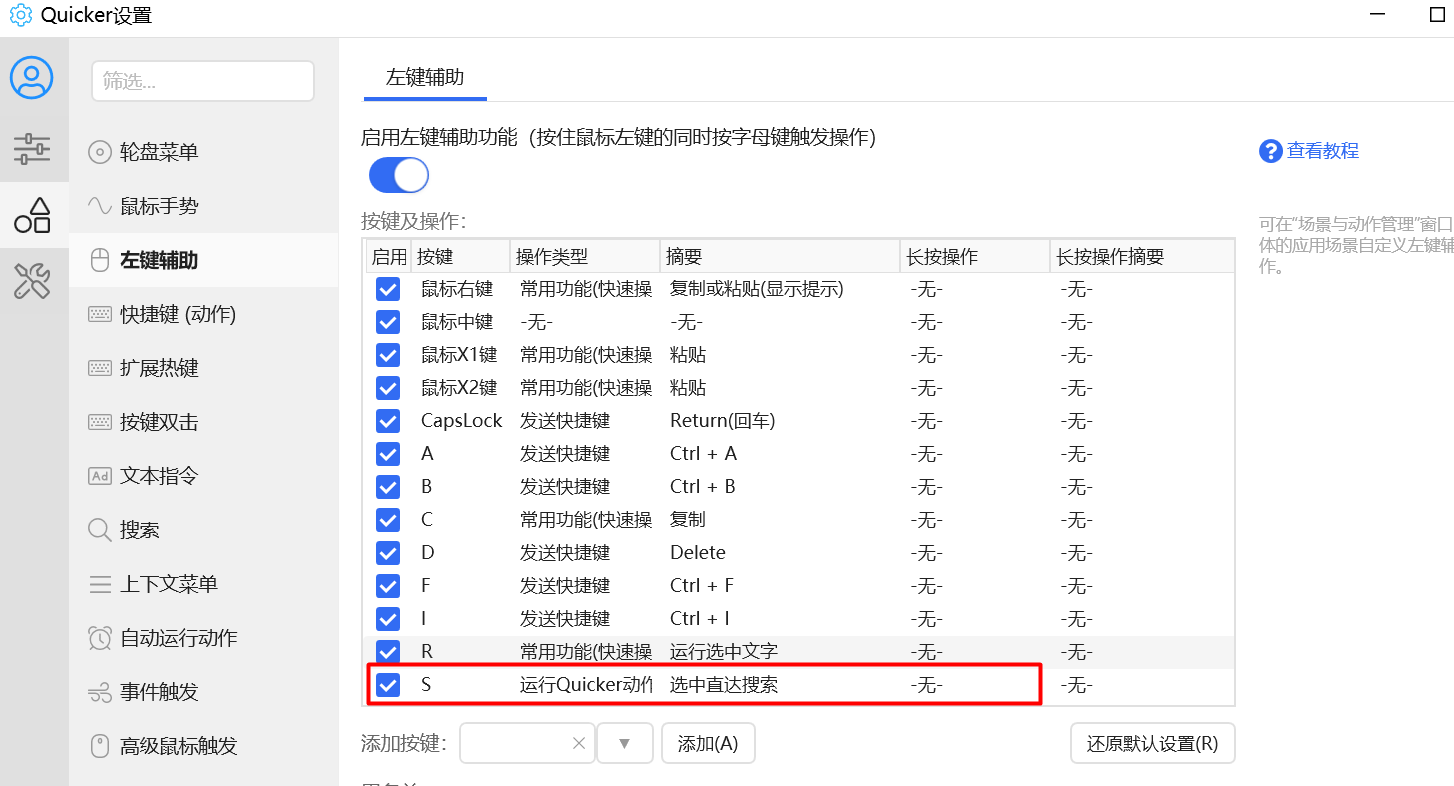Click the 长按操作 column header
The height and width of the screenshot is (786, 1454).
[x=941, y=257]
